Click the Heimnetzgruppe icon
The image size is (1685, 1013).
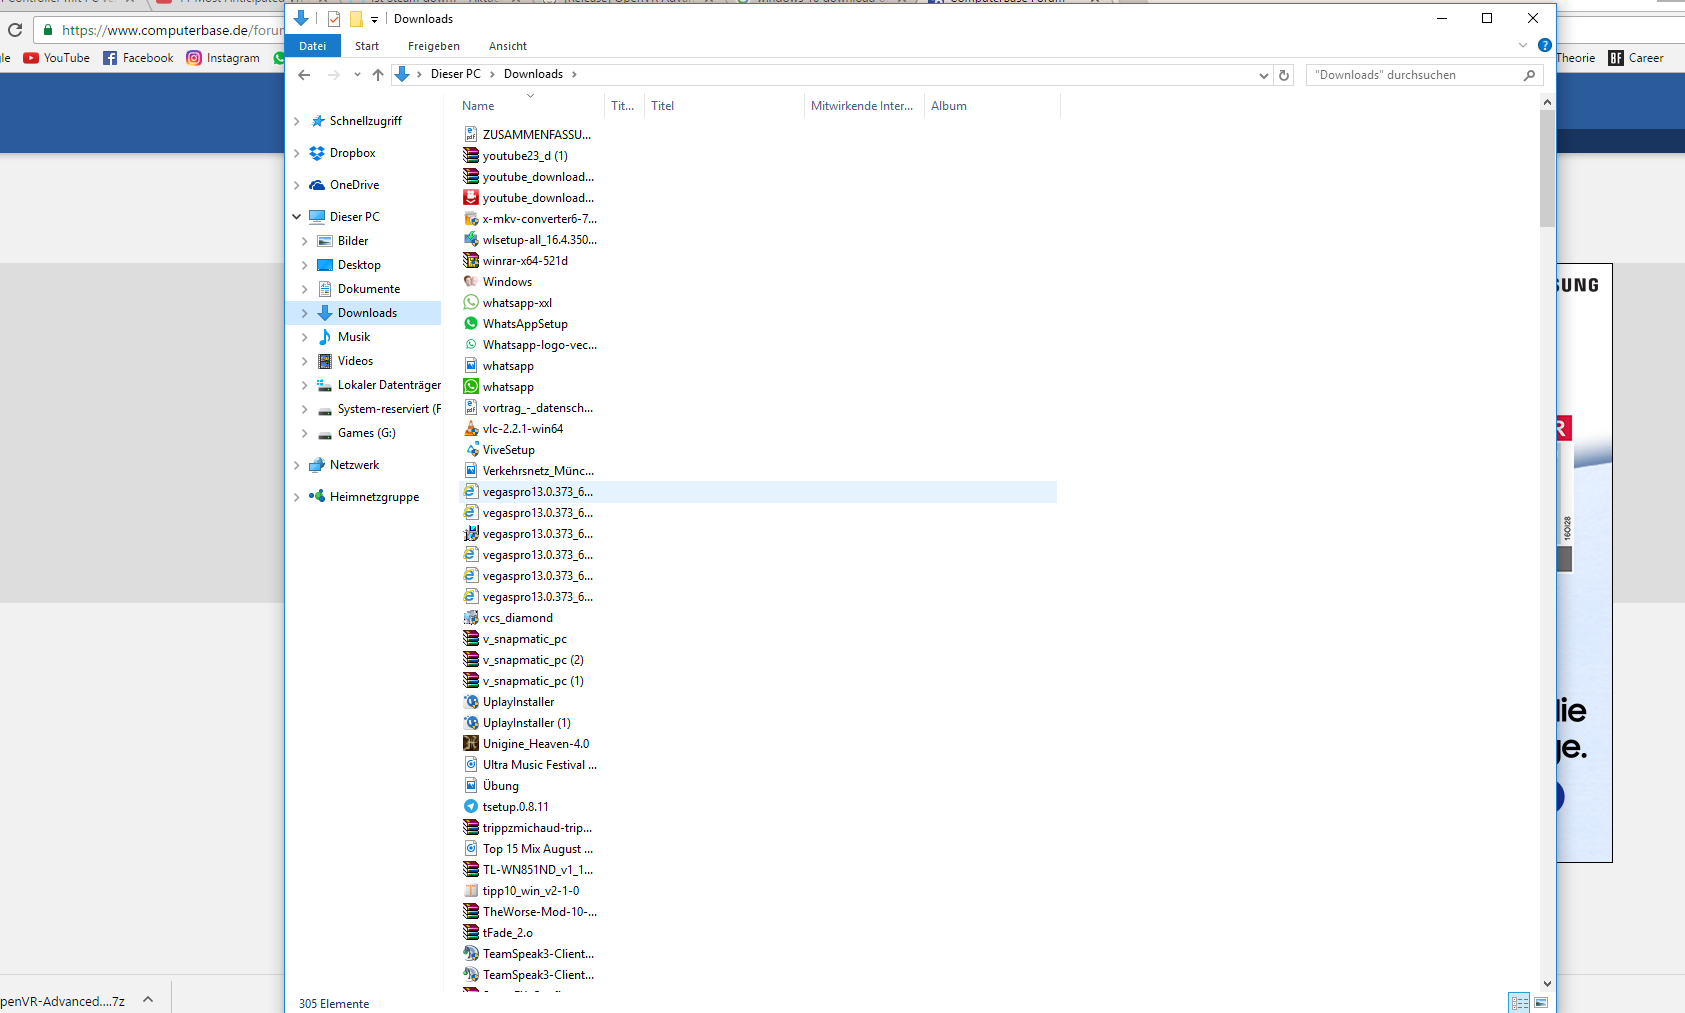317,497
